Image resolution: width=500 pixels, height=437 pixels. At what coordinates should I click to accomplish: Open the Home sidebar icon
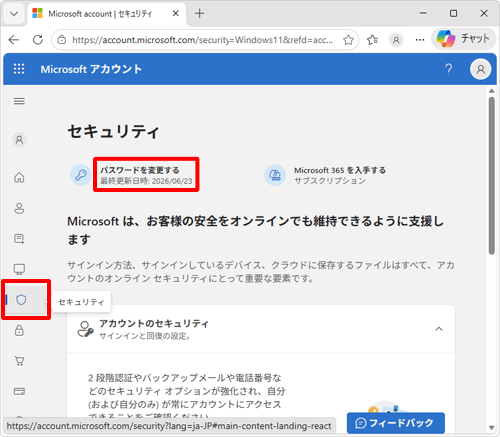(19, 178)
